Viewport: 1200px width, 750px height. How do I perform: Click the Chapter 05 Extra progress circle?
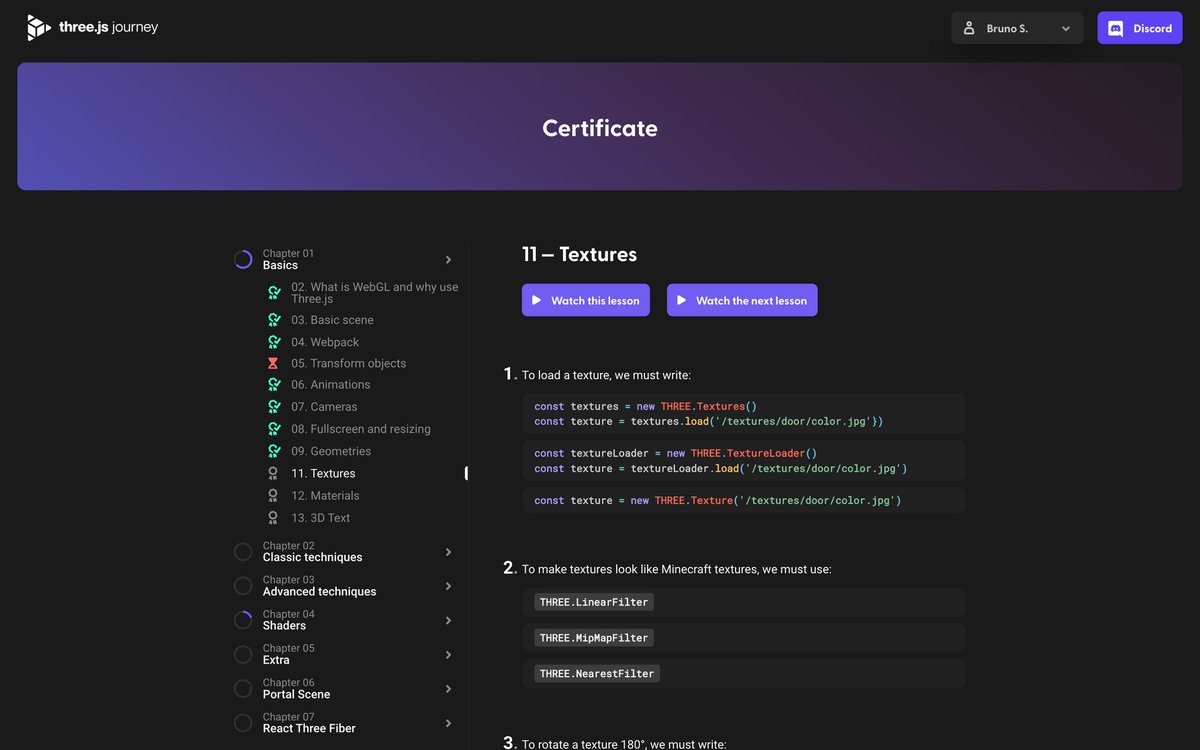pyautogui.click(x=243, y=655)
